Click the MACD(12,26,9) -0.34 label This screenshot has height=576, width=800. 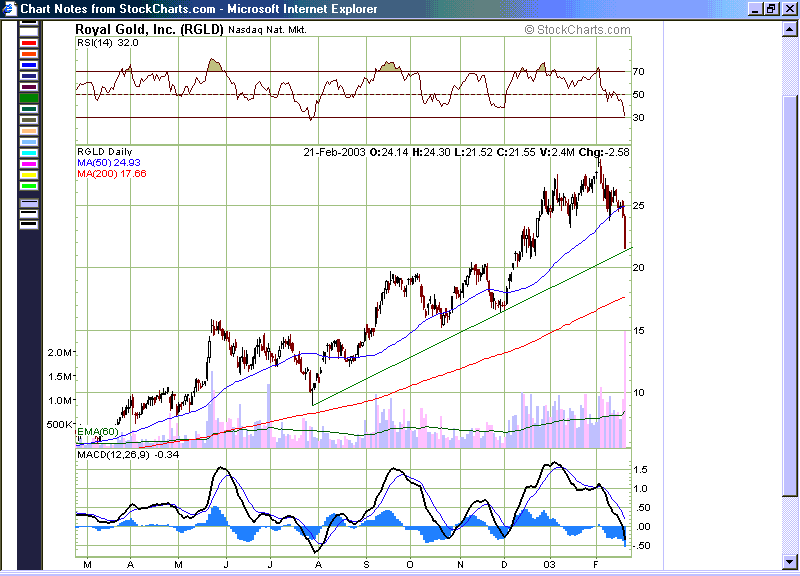click(x=128, y=455)
